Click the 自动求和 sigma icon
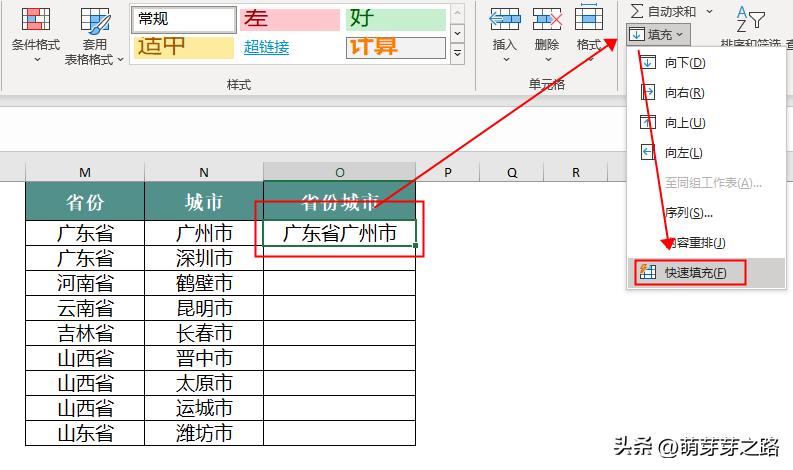Viewport: 793px width, 470px height. tap(637, 11)
